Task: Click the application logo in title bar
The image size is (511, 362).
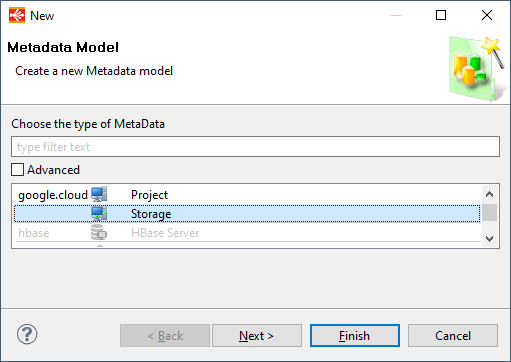Action: coord(17,15)
